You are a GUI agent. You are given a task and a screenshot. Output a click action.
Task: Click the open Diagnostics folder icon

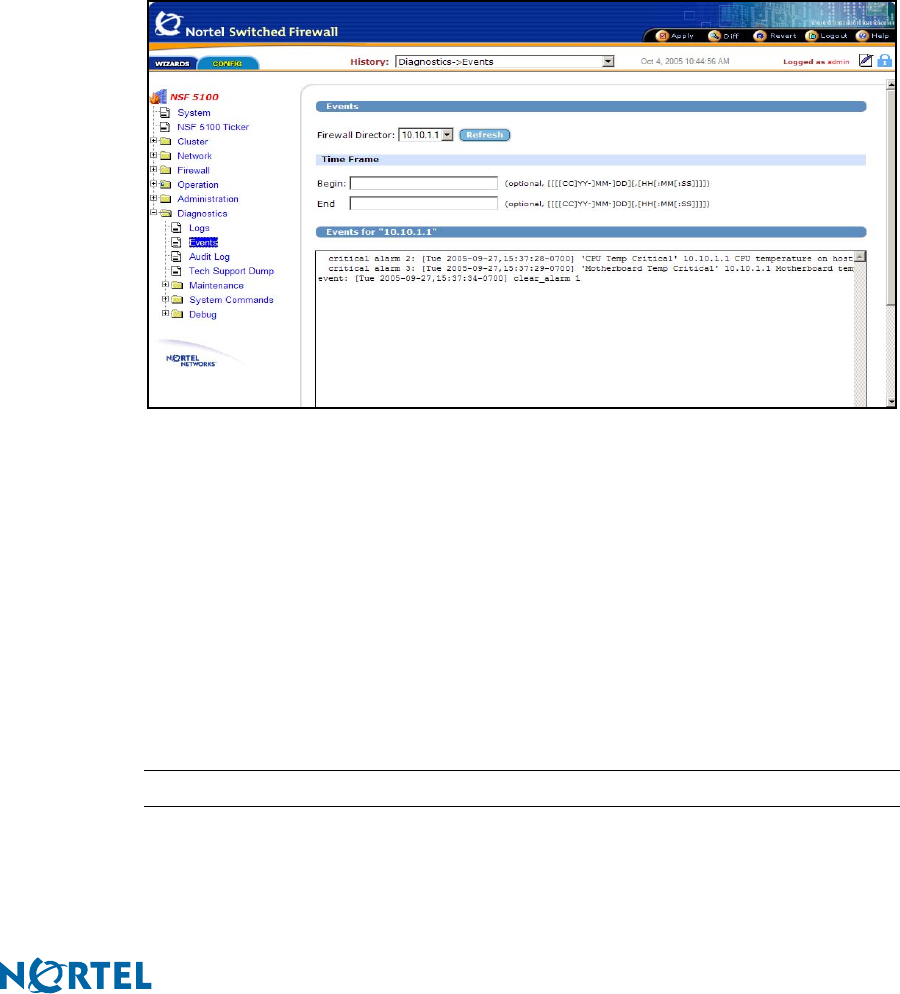click(166, 214)
